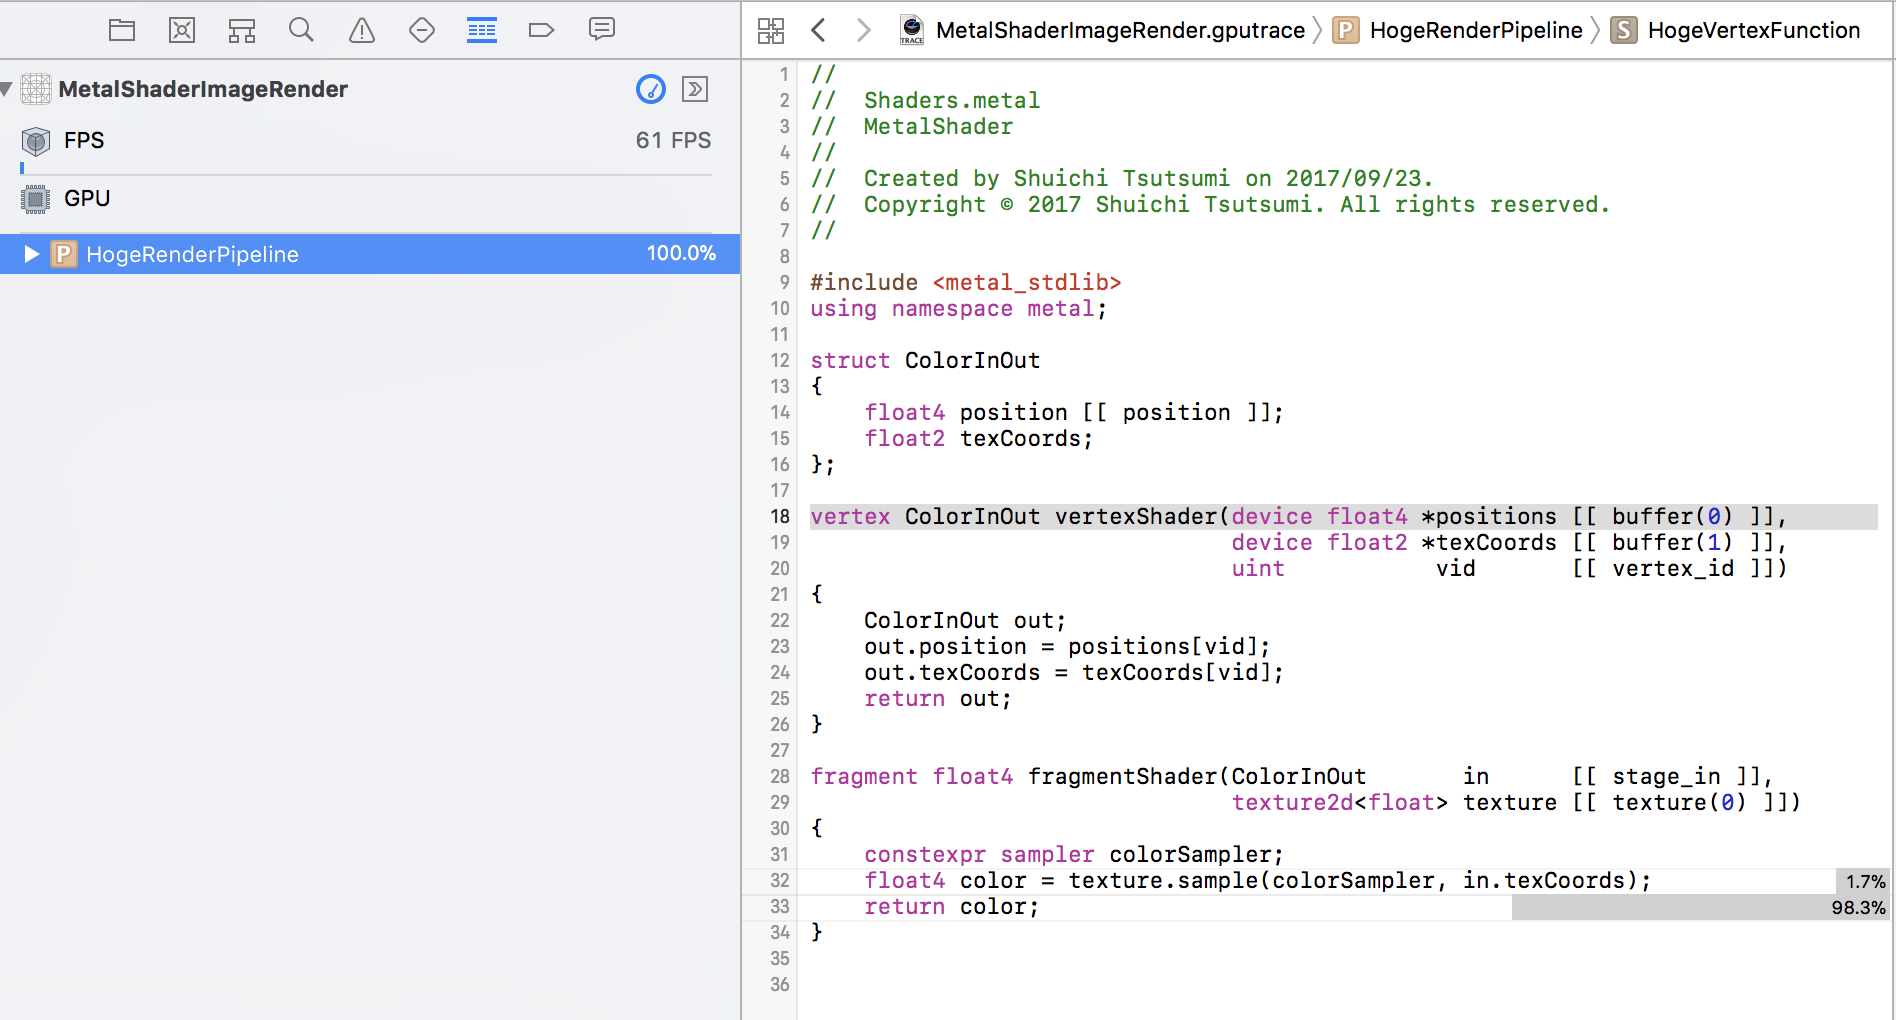Open the file navigator folder icon
Image resolution: width=1896 pixels, height=1020 pixels.
(x=121, y=30)
